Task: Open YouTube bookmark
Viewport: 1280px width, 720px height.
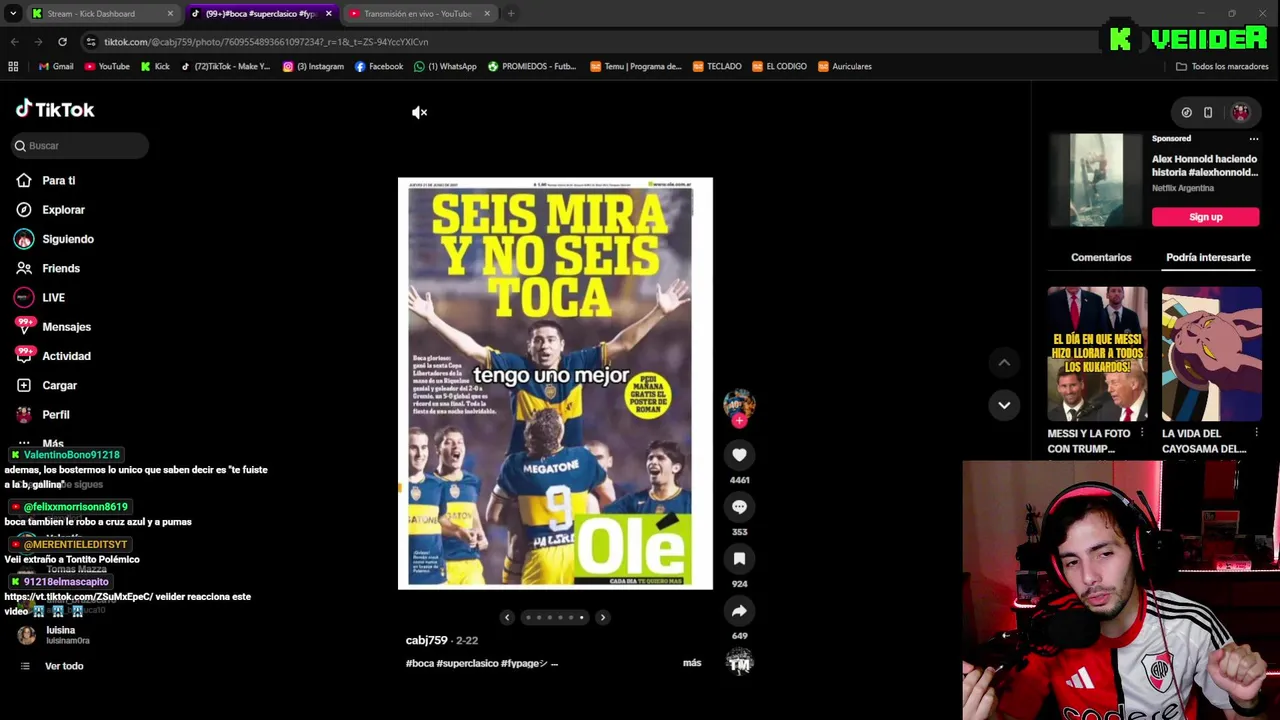Action: [107, 67]
